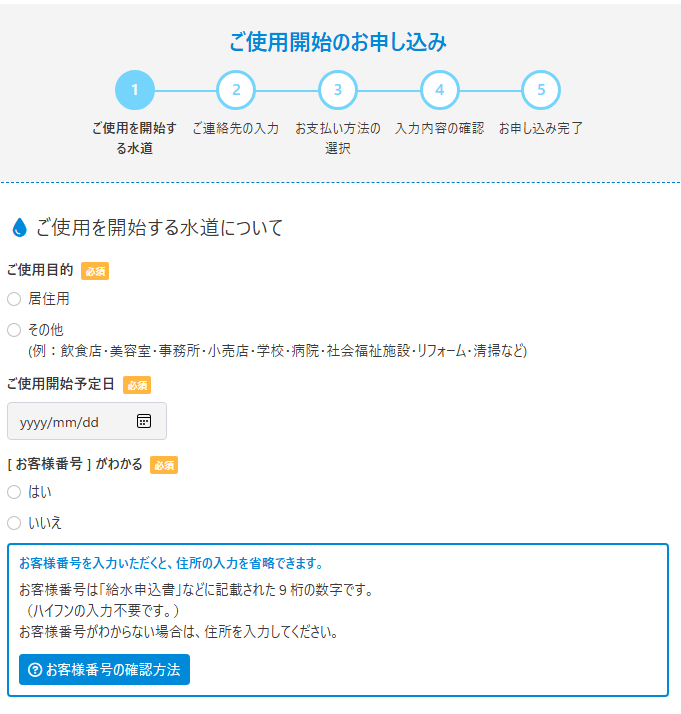
Task: Click the 必須 badge beside ご使用目的
Action: (95, 271)
